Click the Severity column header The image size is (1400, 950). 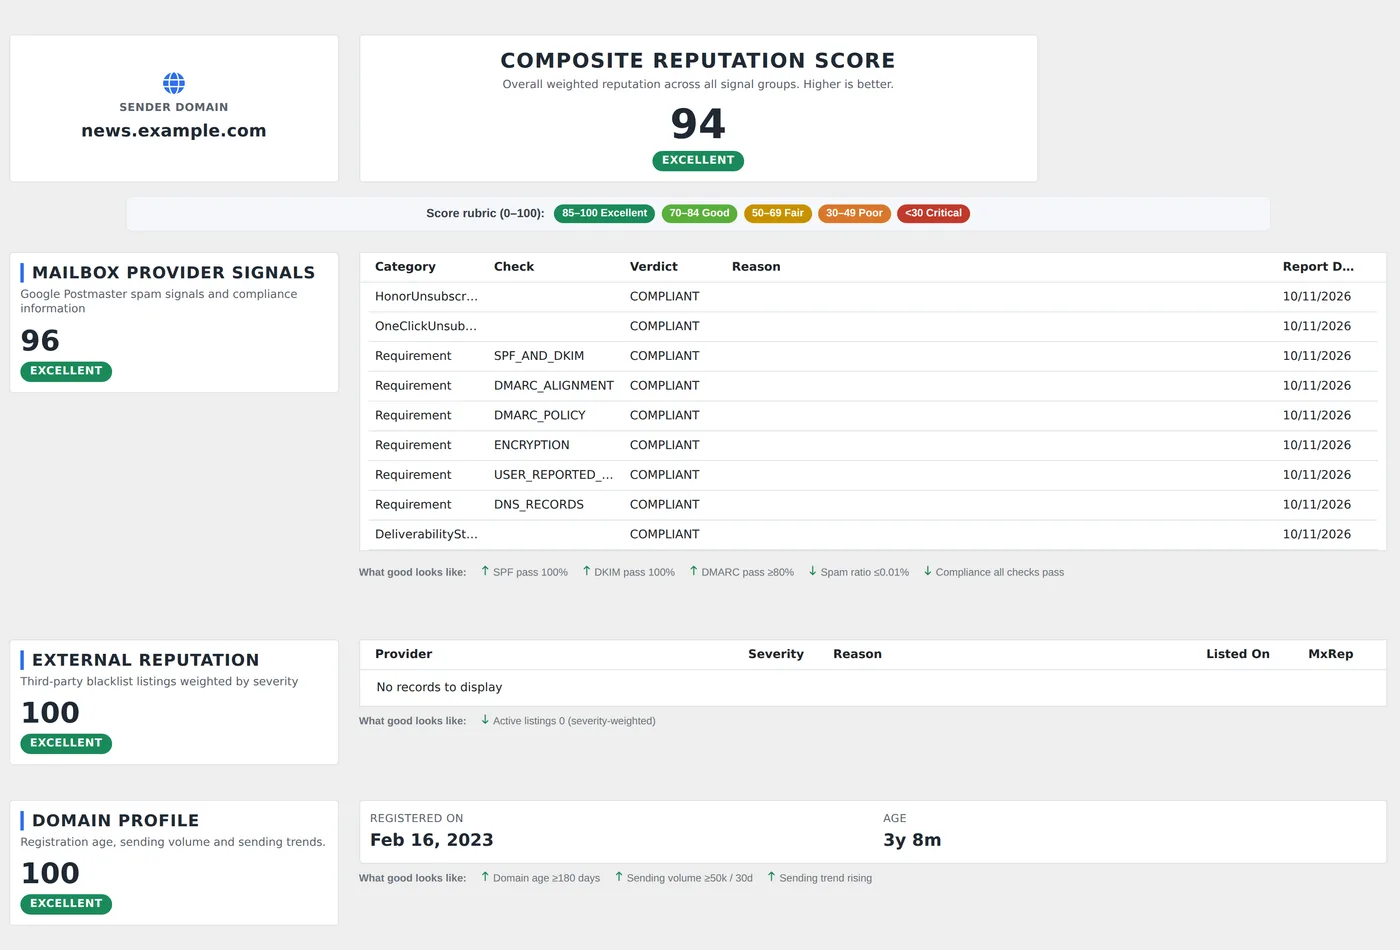[776, 654]
